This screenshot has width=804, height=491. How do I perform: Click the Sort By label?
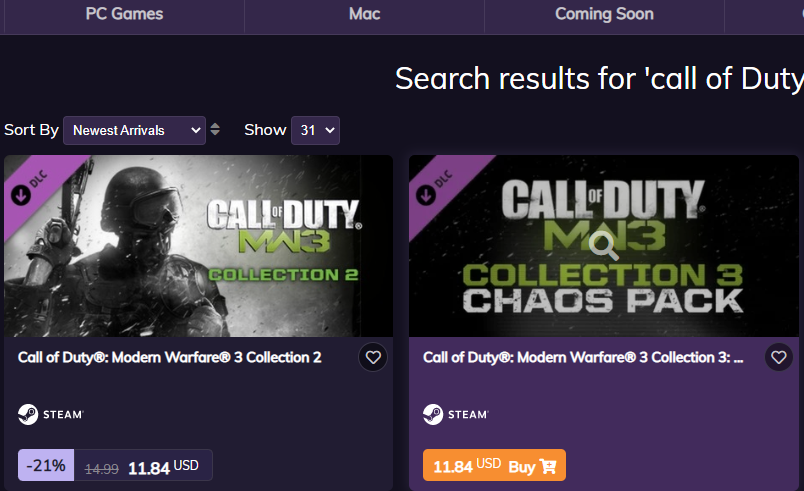(x=31, y=130)
